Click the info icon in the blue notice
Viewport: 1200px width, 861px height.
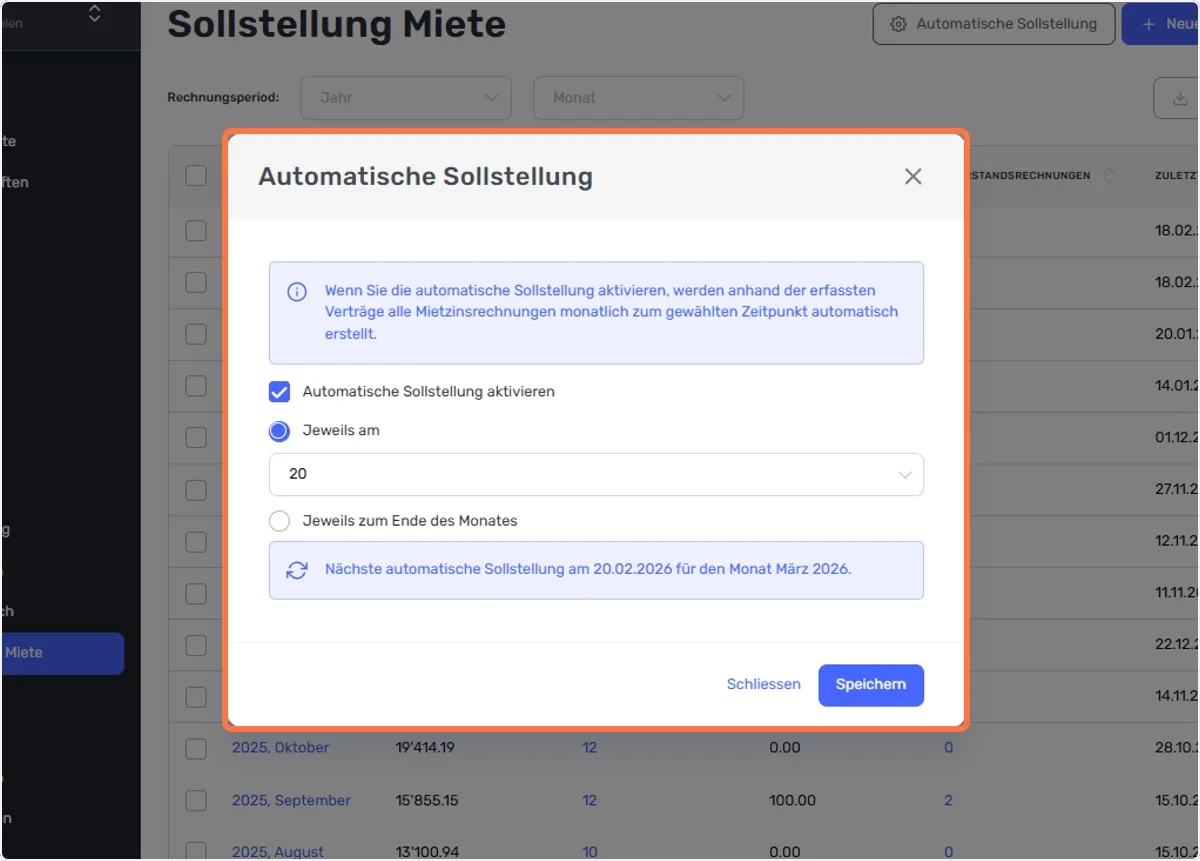[297, 292]
